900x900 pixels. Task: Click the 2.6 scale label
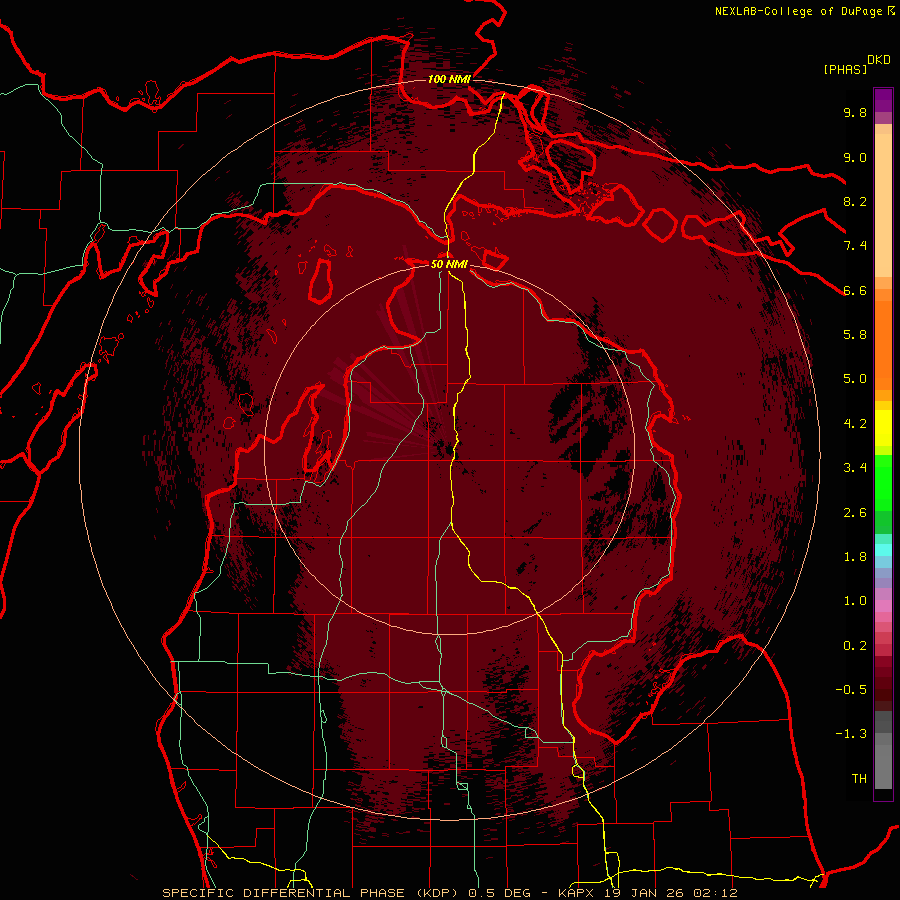(x=855, y=513)
